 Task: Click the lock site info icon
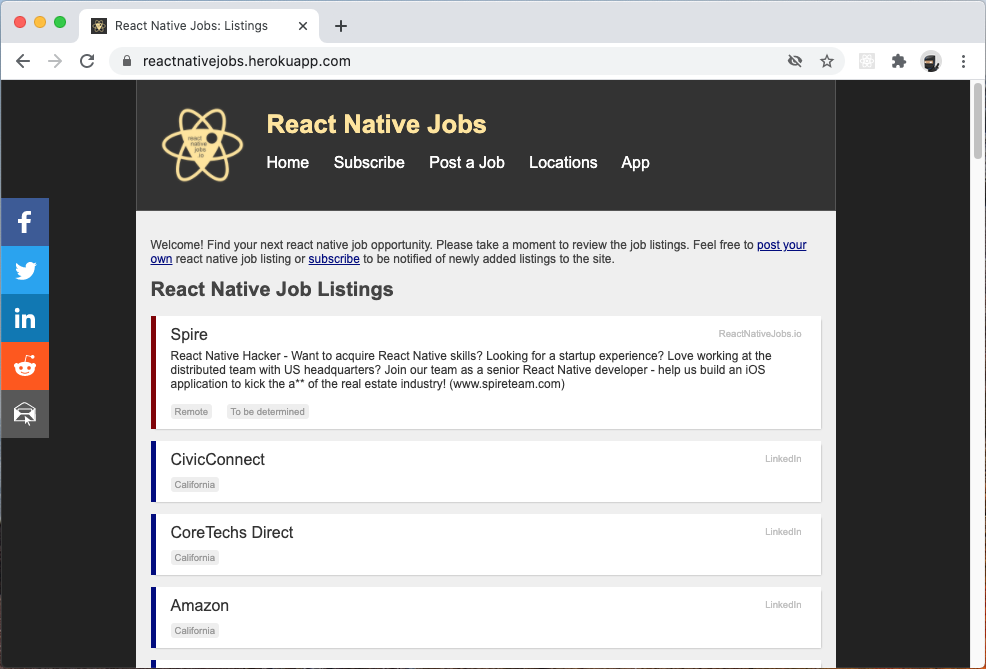[127, 61]
